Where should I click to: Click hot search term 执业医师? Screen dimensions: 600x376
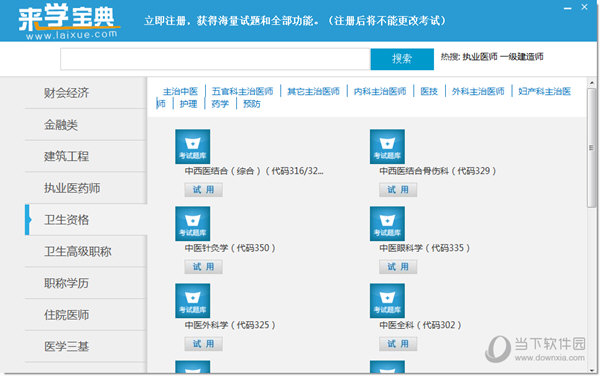[x=480, y=57]
